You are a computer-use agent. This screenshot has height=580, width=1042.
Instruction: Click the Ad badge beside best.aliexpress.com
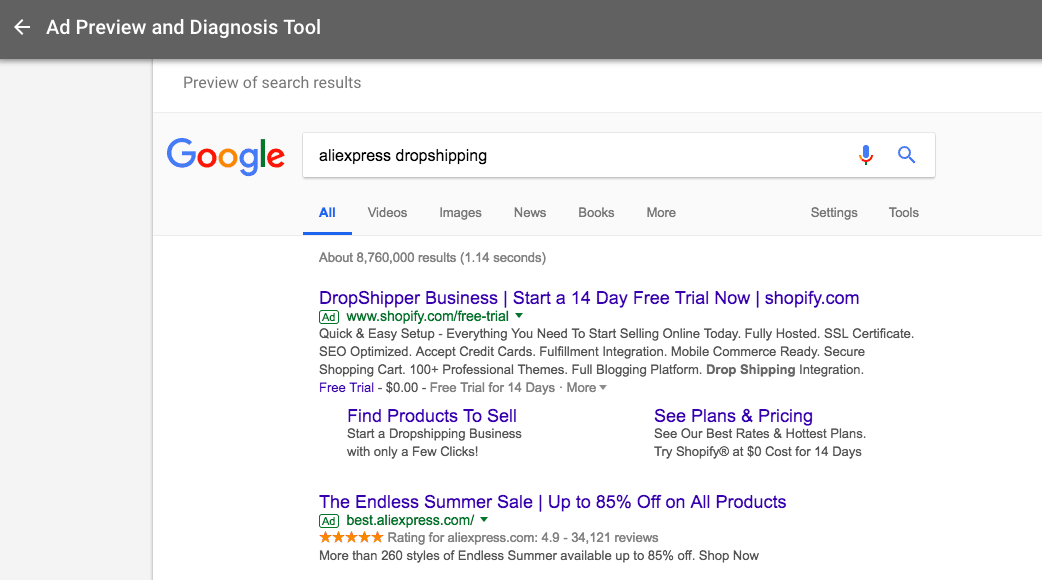[x=329, y=520]
